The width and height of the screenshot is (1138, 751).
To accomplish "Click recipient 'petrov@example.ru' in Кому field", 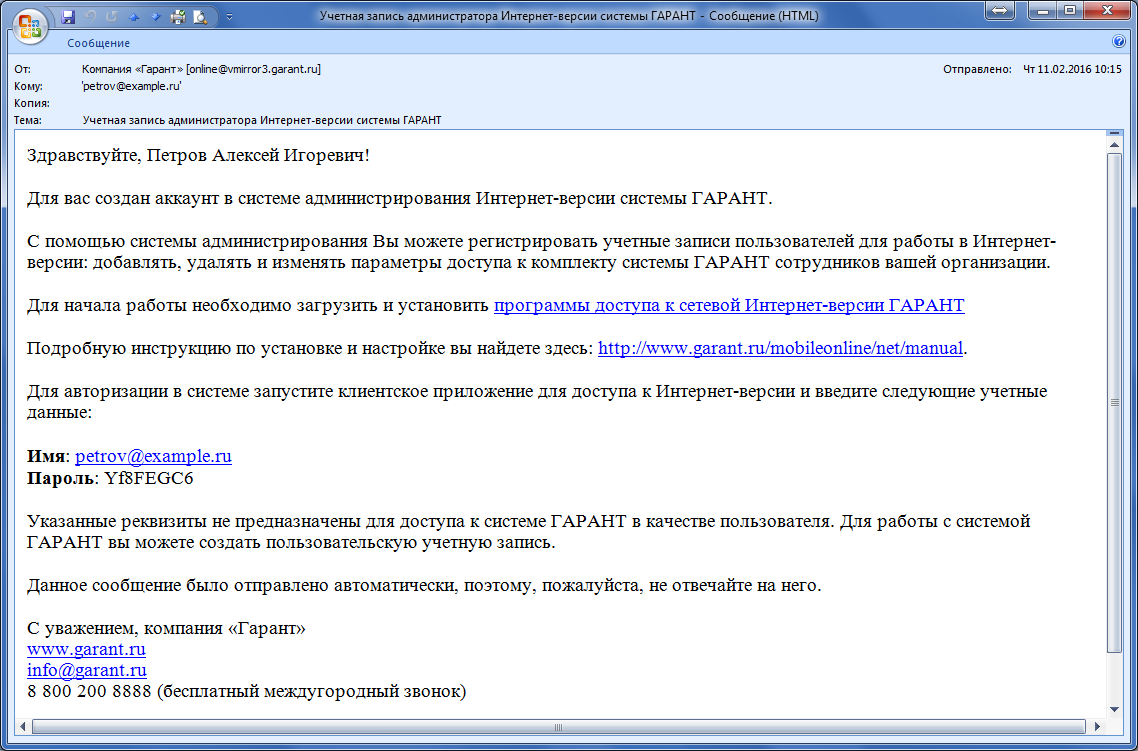I will (x=131, y=86).
